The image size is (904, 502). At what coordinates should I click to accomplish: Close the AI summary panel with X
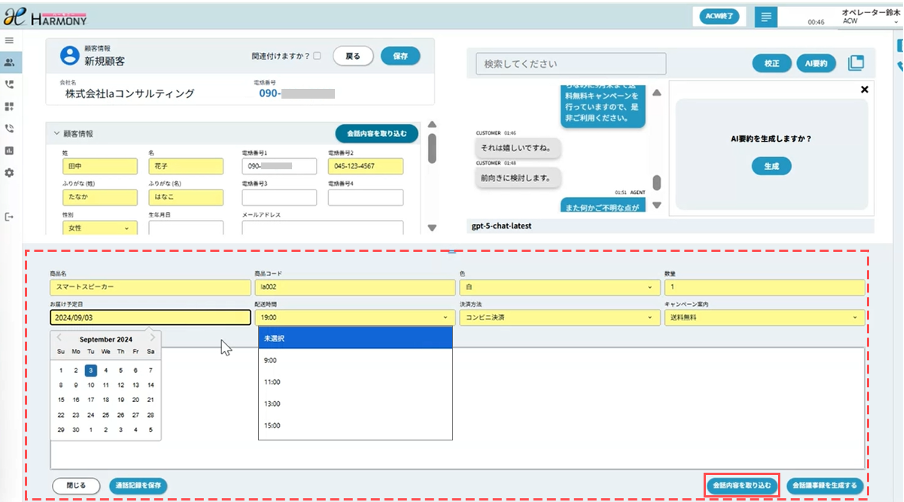864,89
